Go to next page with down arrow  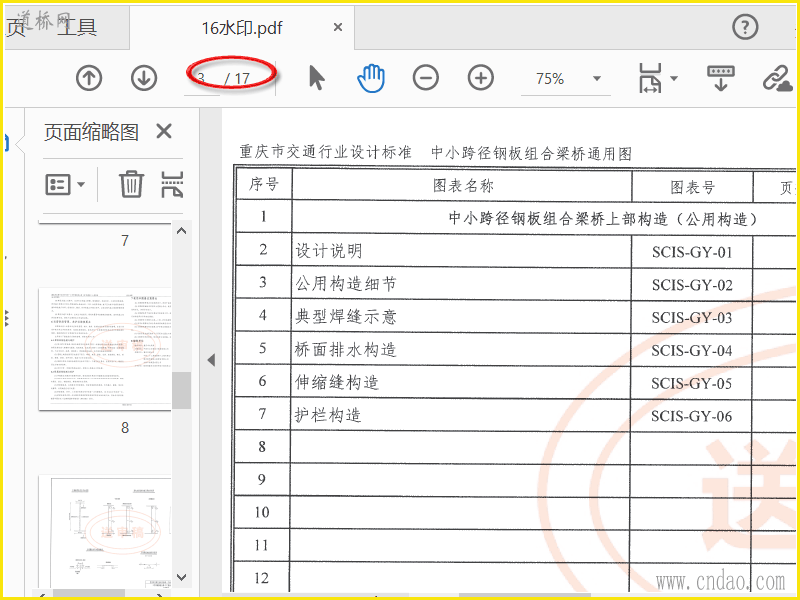pos(144,78)
